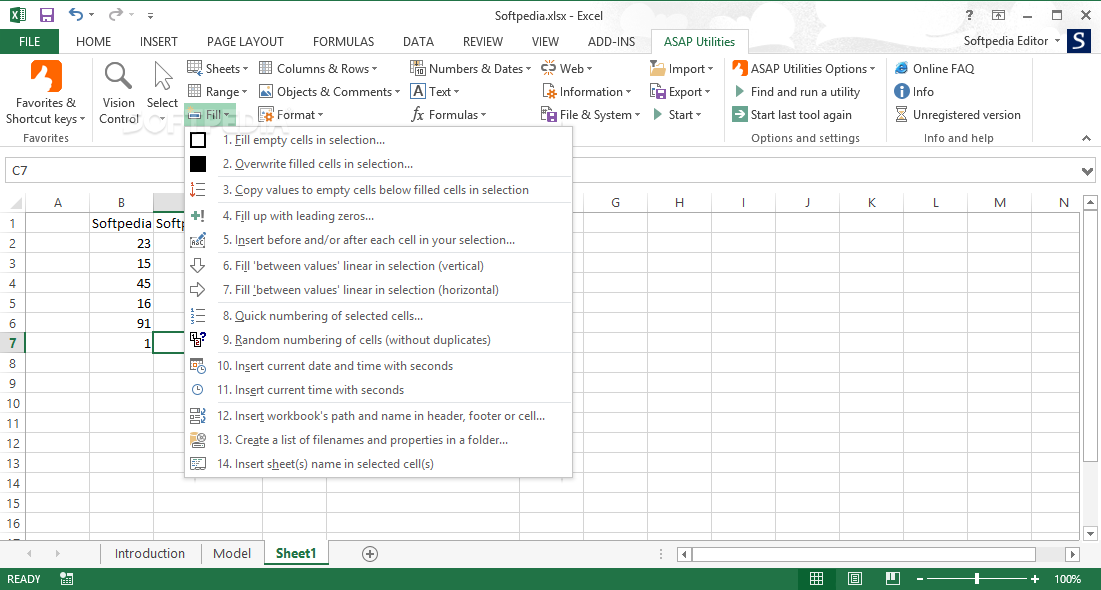This screenshot has height=590, width=1101.
Task: Open the Import dropdown
Action: click(x=682, y=68)
